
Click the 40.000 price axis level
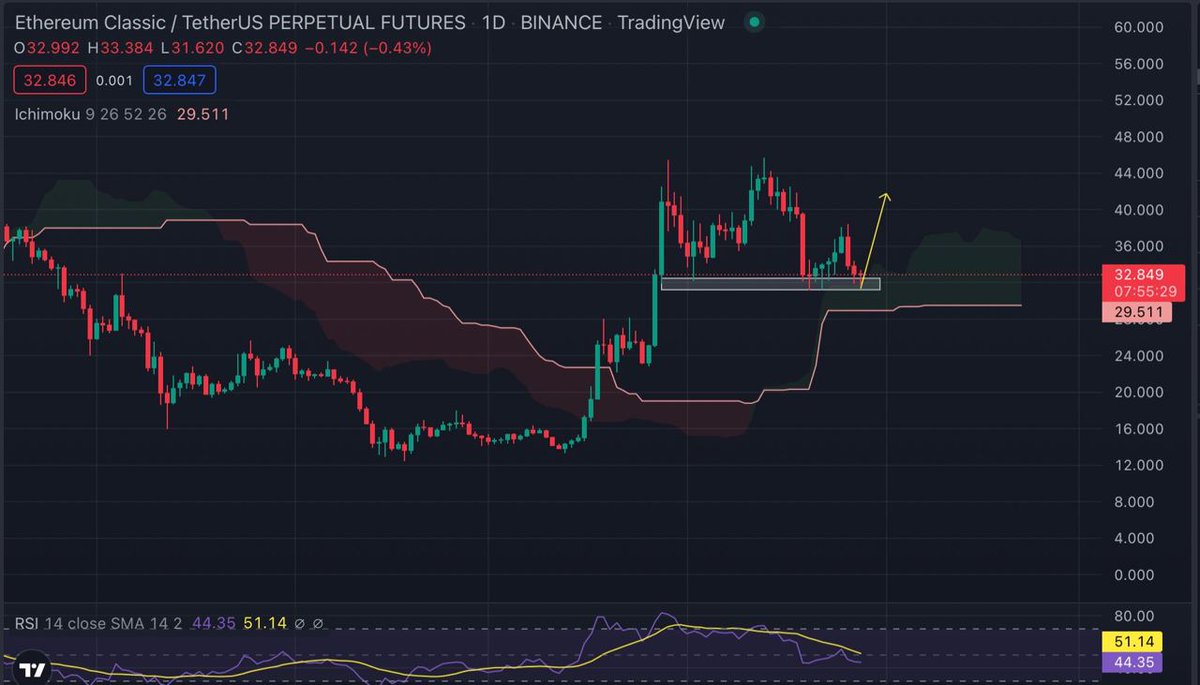pos(1137,210)
